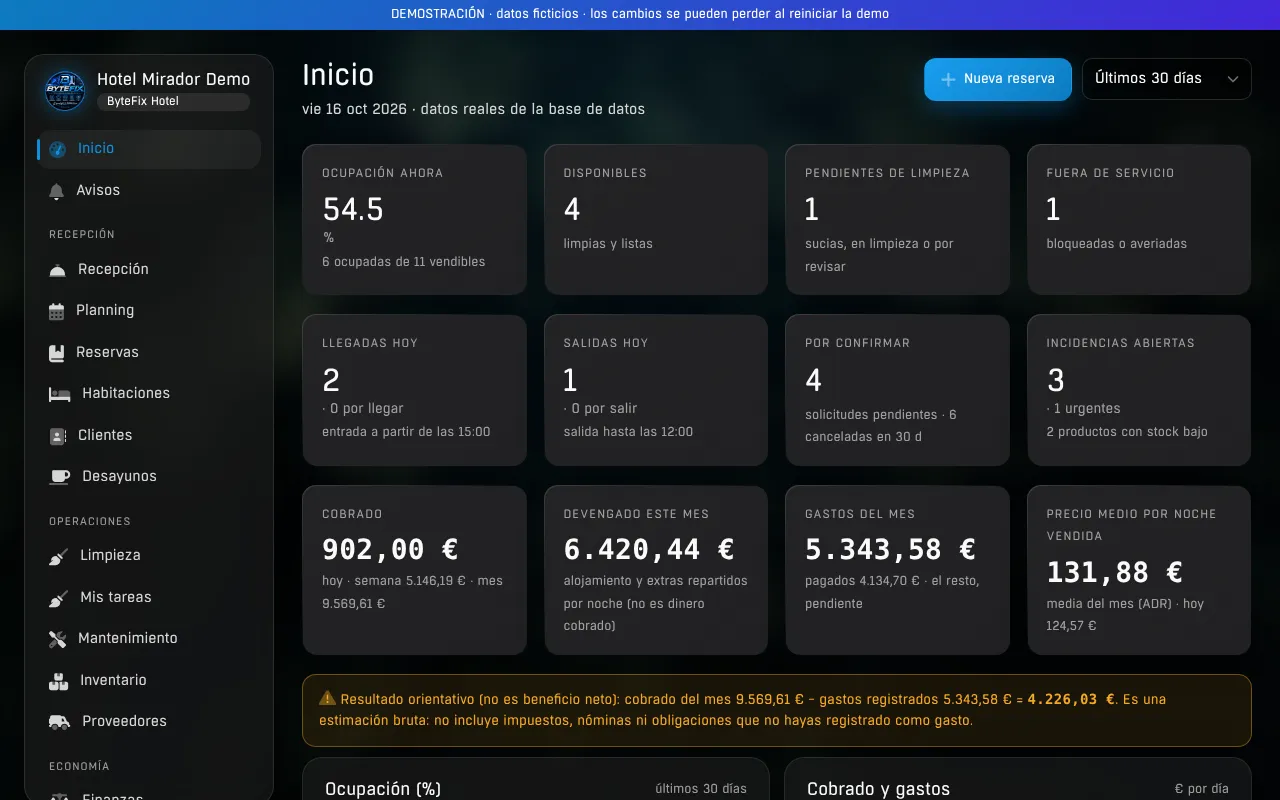This screenshot has height=800, width=1280.
Task: Click the Cobrado 902,00 € value
Action: tap(390, 550)
